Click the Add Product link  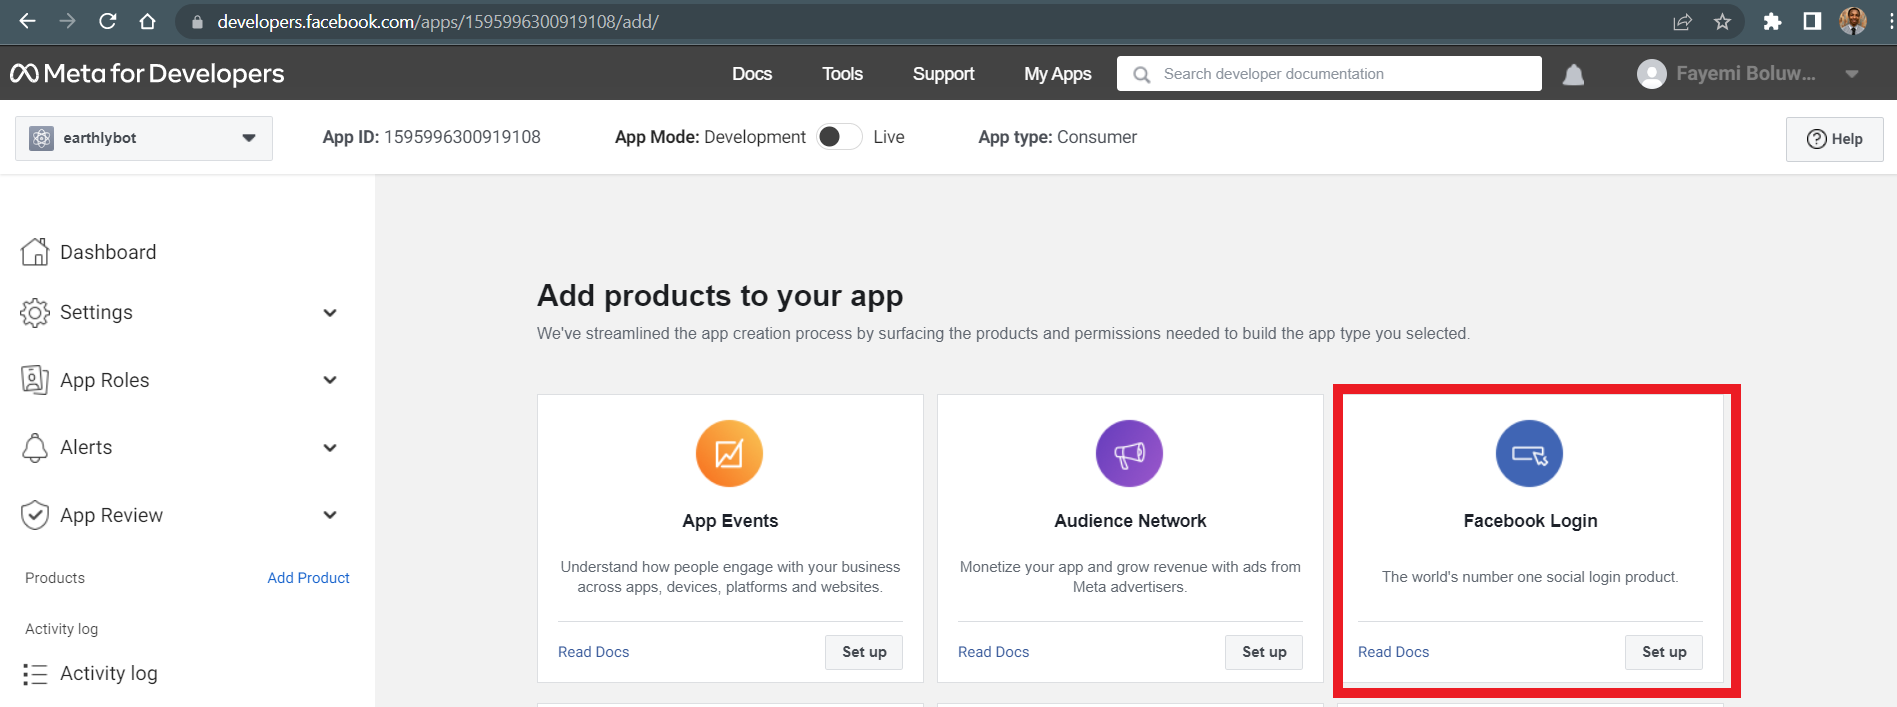point(308,578)
